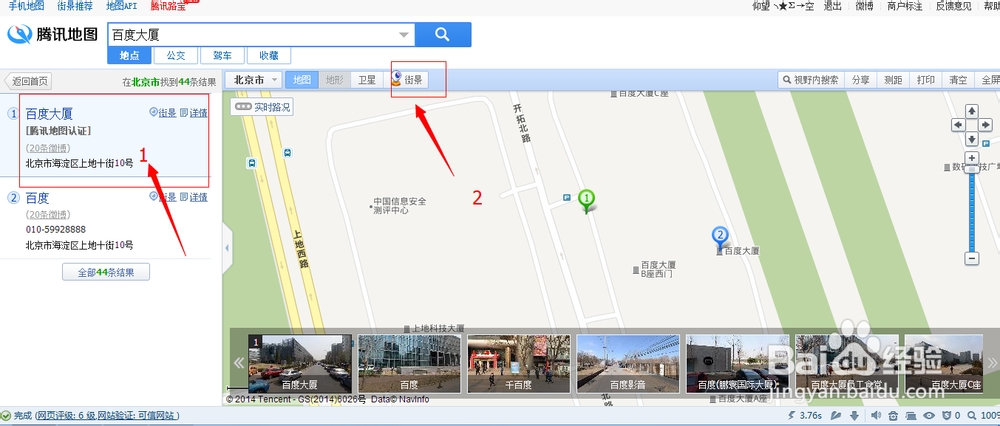Image resolution: width=1000 pixels, height=426 pixels.
Task: Switch to 地形 terrain view
Action: tap(334, 80)
